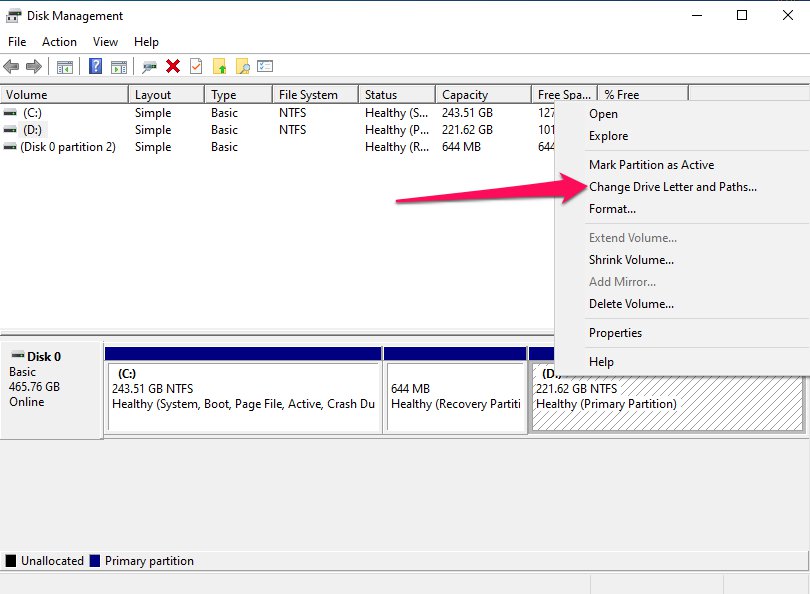Choose Change Drive Letter and Paths
The height and width of the screenshot is (594, 810).
pos(672,187)
